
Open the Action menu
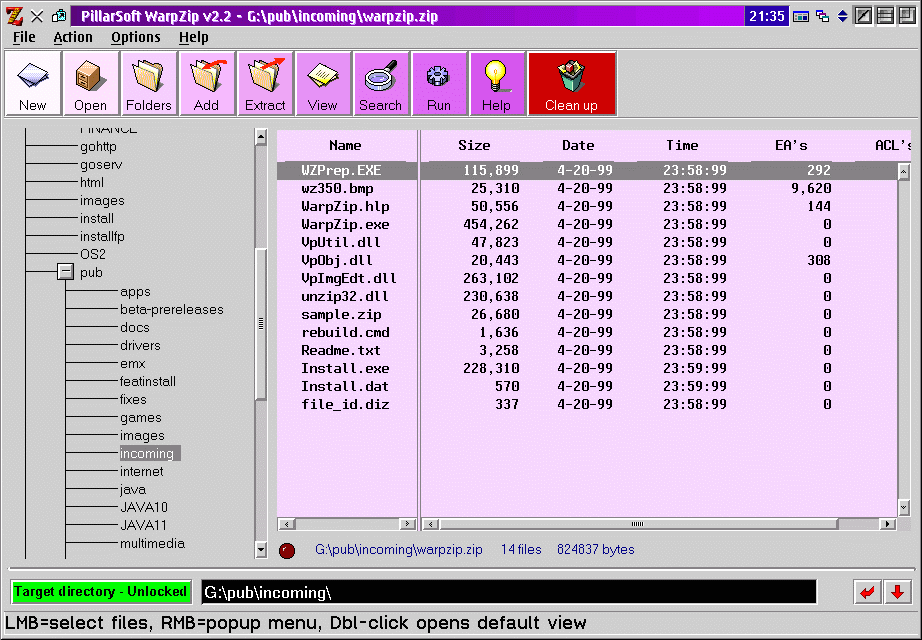pyautogui.click(x=73, y=37)
